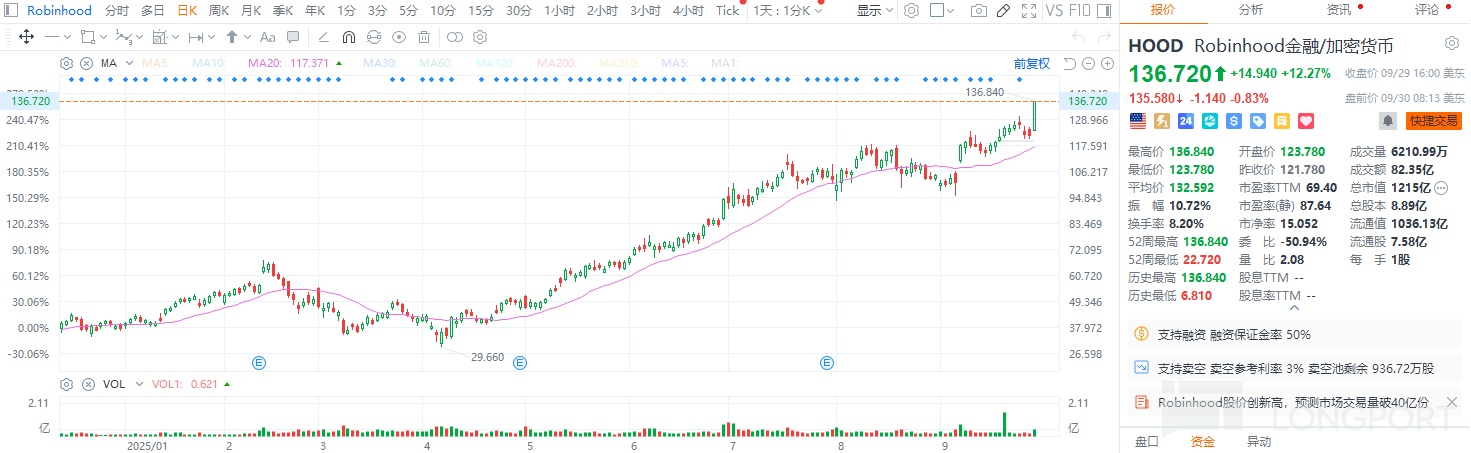
Task: Open the 显示 display dropdown
Action: [876, 11]
